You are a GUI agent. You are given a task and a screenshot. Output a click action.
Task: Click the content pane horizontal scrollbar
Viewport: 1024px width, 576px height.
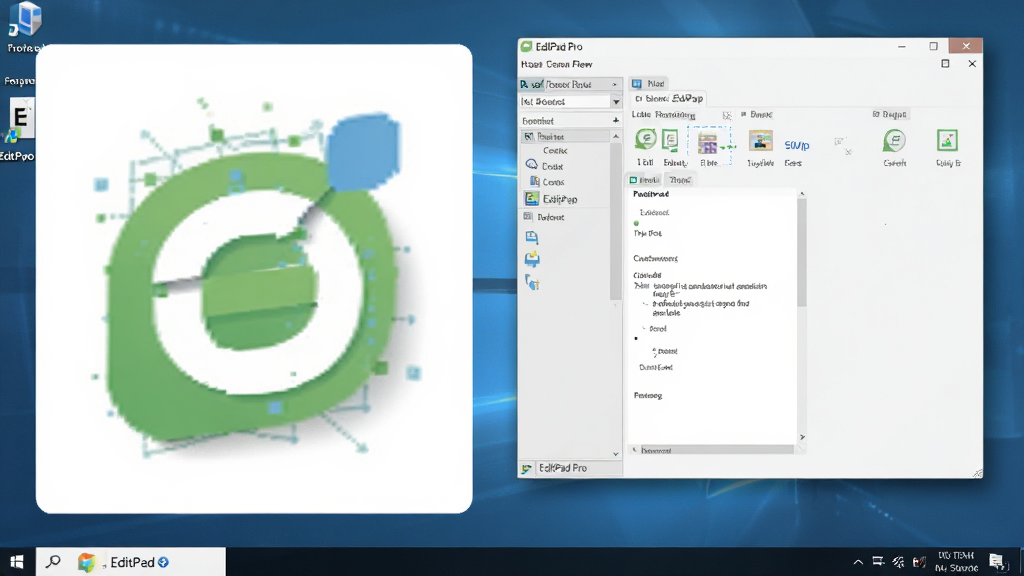click(716, 450)
